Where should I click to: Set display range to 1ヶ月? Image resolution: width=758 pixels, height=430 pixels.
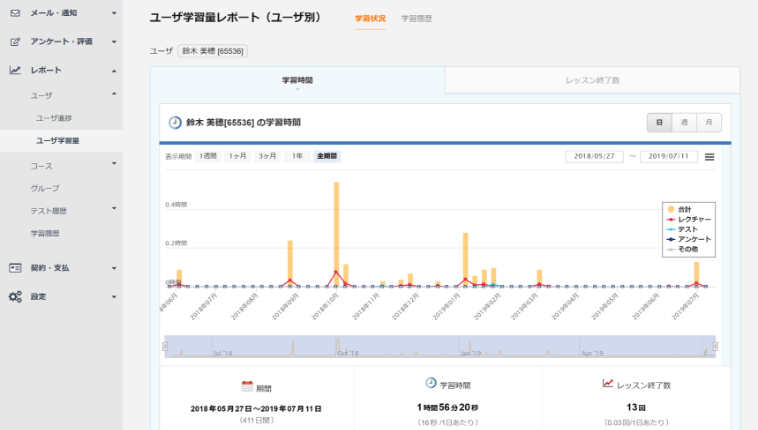coord(237,156)
